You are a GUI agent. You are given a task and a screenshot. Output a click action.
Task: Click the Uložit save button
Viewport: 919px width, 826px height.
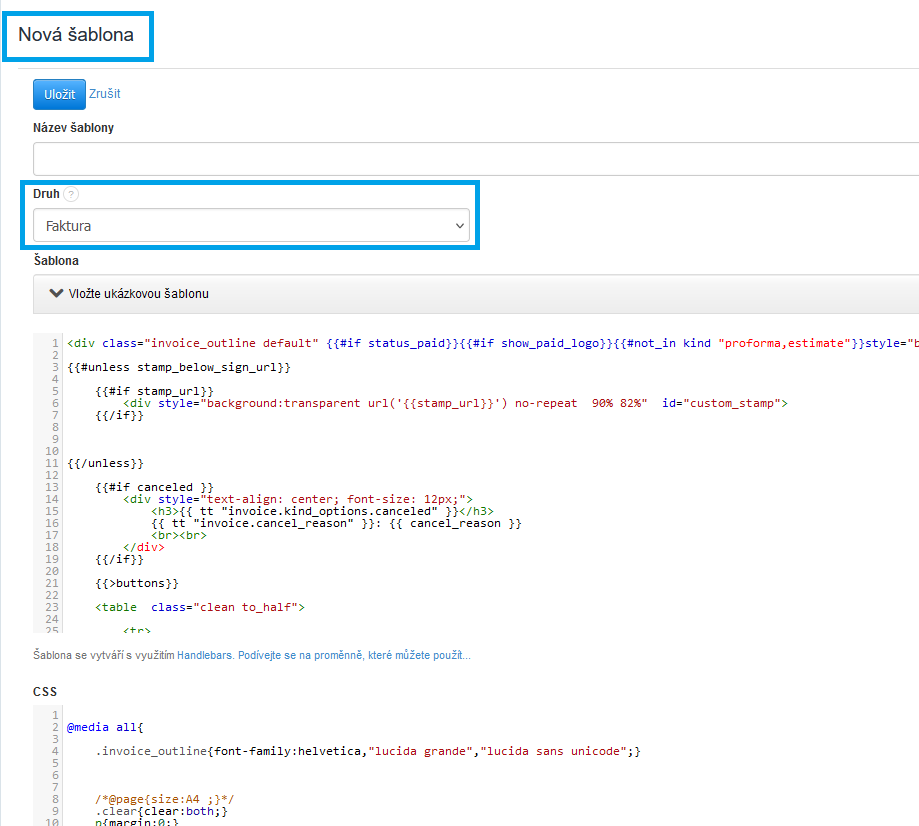point(59,94)
